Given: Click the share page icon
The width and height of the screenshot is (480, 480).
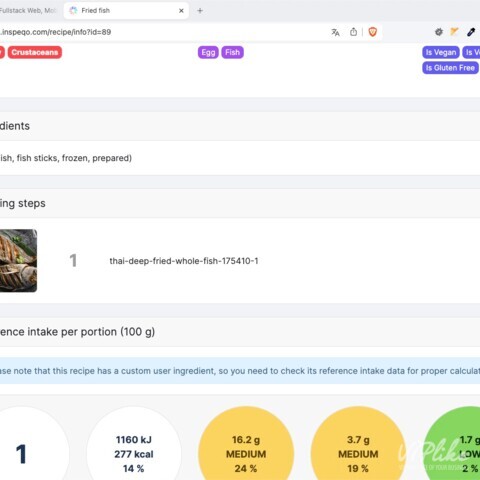Looking at the screenshot, I should pos(353,32).
